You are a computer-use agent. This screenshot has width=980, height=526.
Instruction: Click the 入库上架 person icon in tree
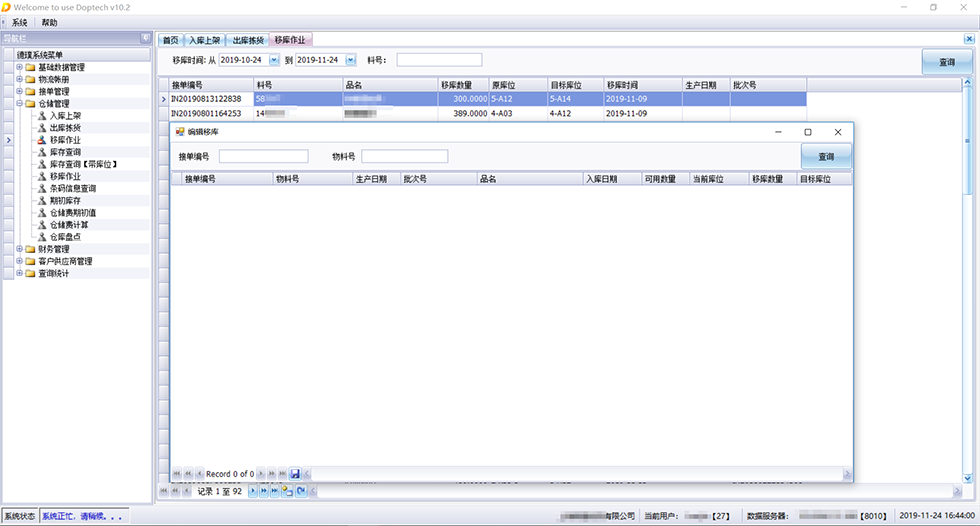(42, 116)
